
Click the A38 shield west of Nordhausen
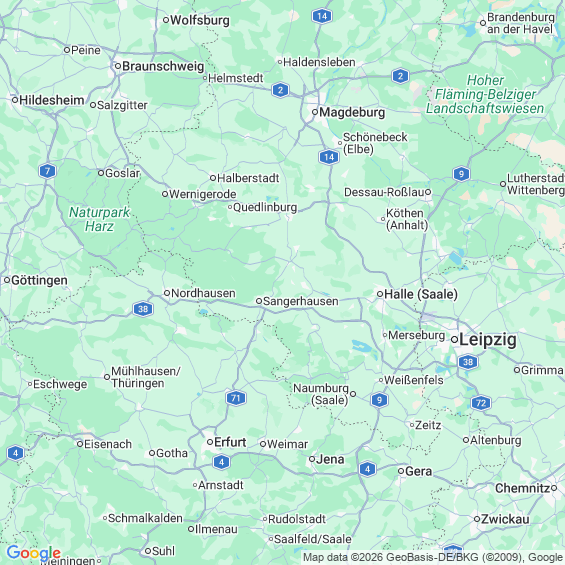click(x=143, y=309)
